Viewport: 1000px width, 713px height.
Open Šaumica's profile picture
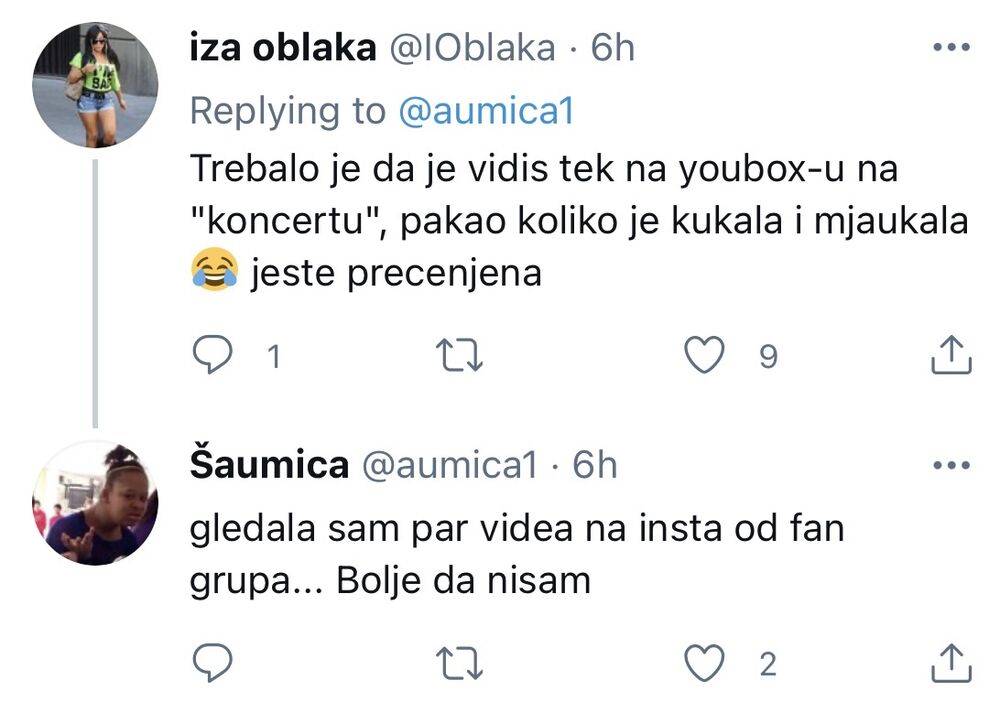tap(95, 503)
